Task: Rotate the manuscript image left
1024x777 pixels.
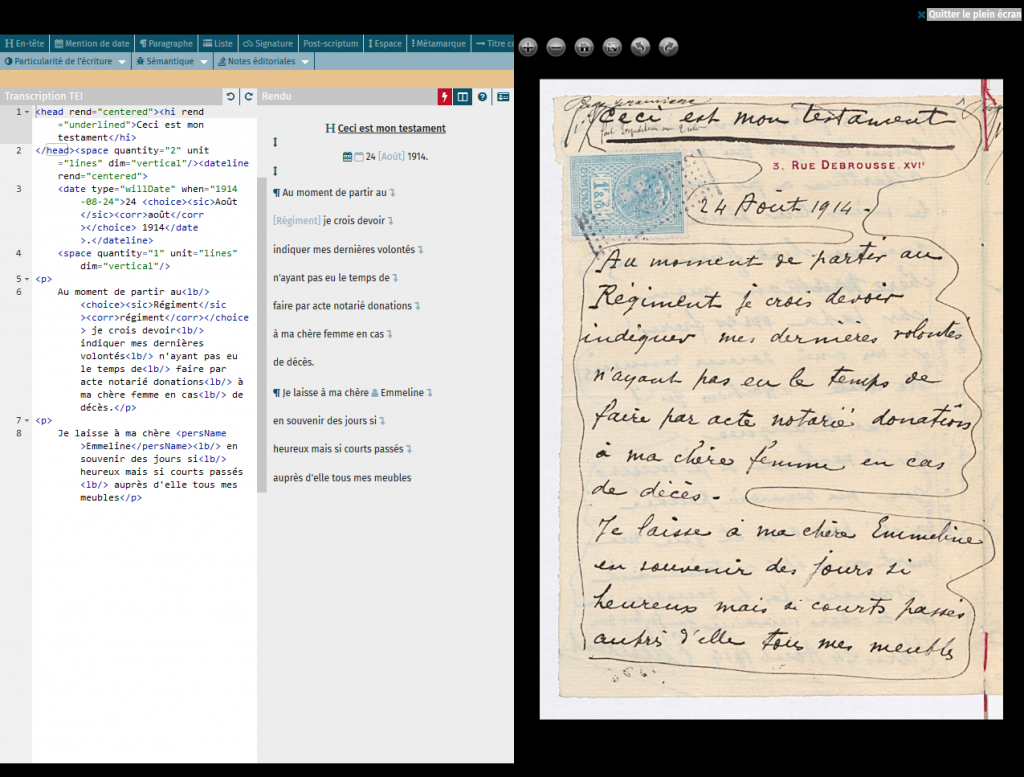Action: tap(640, 47)
